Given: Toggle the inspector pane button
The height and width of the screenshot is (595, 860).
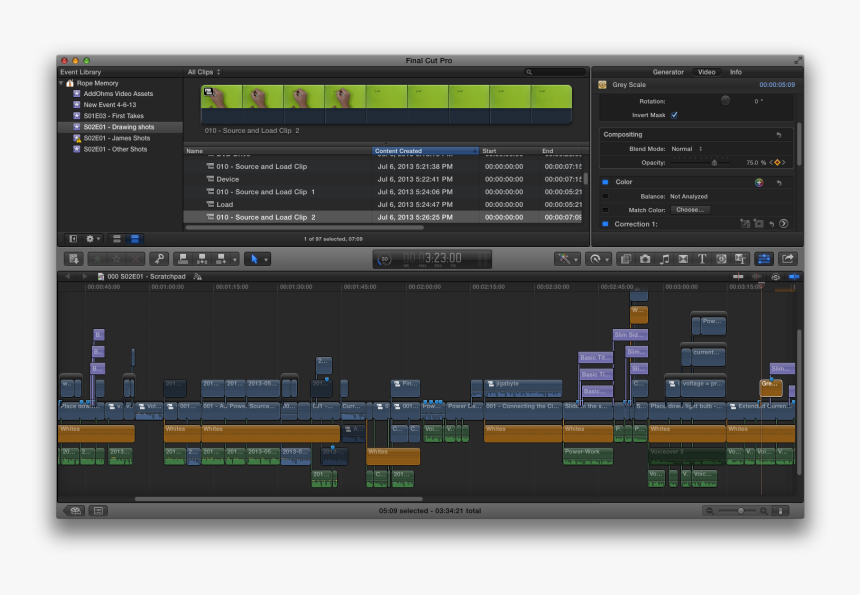Looking at the screenshot, I should (763, 259).
